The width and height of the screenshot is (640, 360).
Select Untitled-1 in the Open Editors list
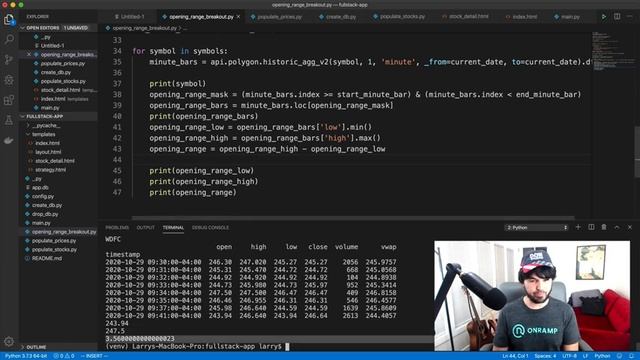52,45
